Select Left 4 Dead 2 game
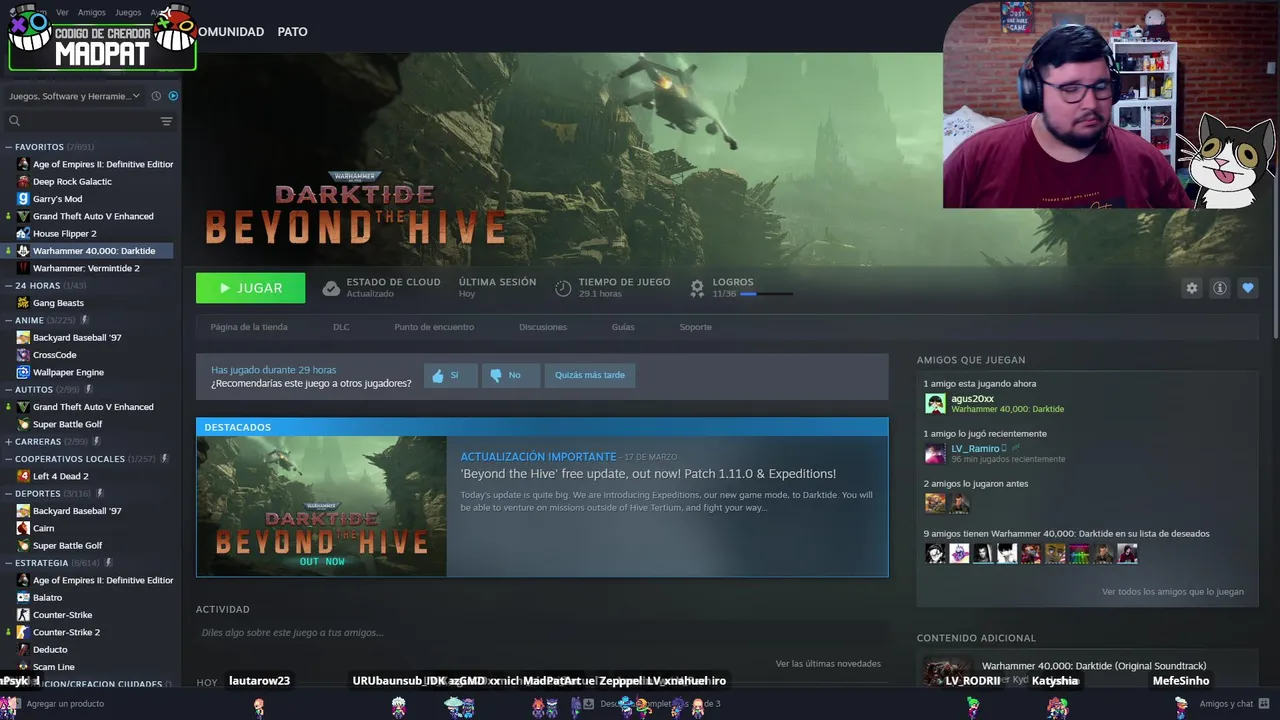 click(60, 476)
